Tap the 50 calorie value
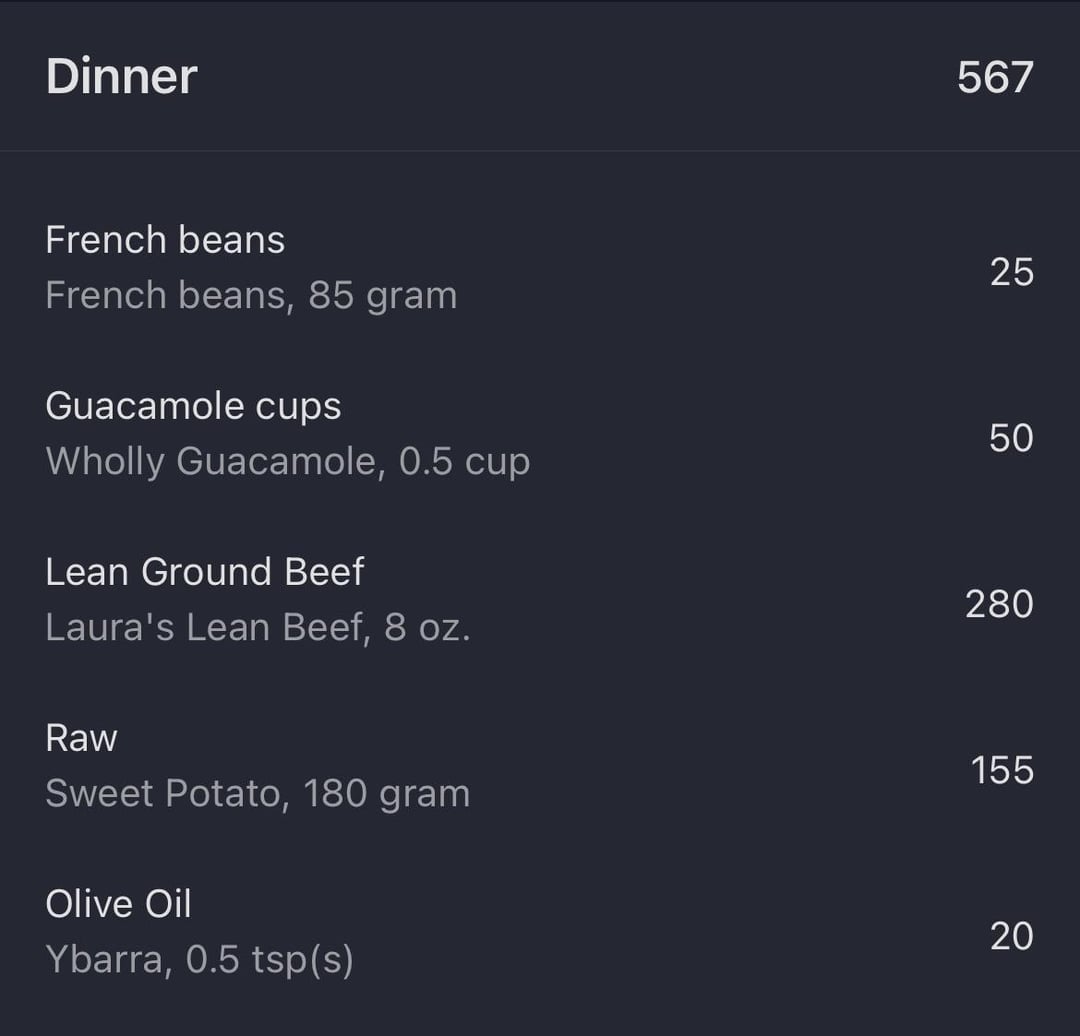The height and width of the screenshot is (1036, 1080). [x=1011, y=438]
